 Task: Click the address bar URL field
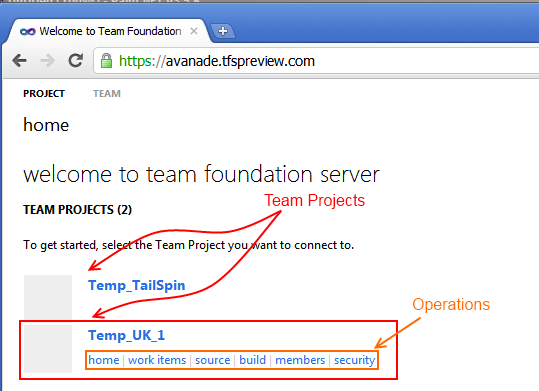pyautogui.click(x=316, y=61)
